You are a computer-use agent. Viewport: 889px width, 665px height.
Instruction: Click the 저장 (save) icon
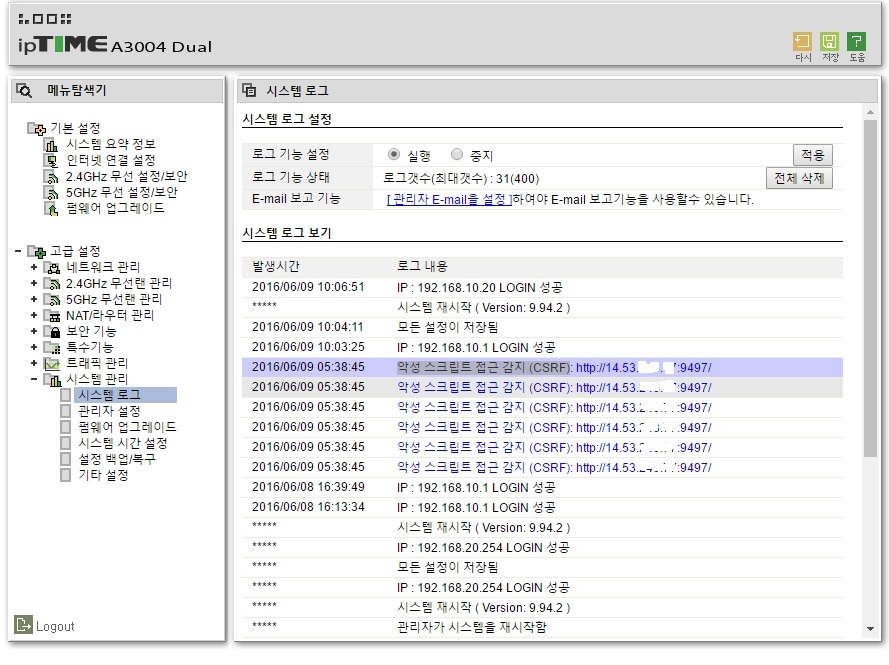tap(829, 41)
